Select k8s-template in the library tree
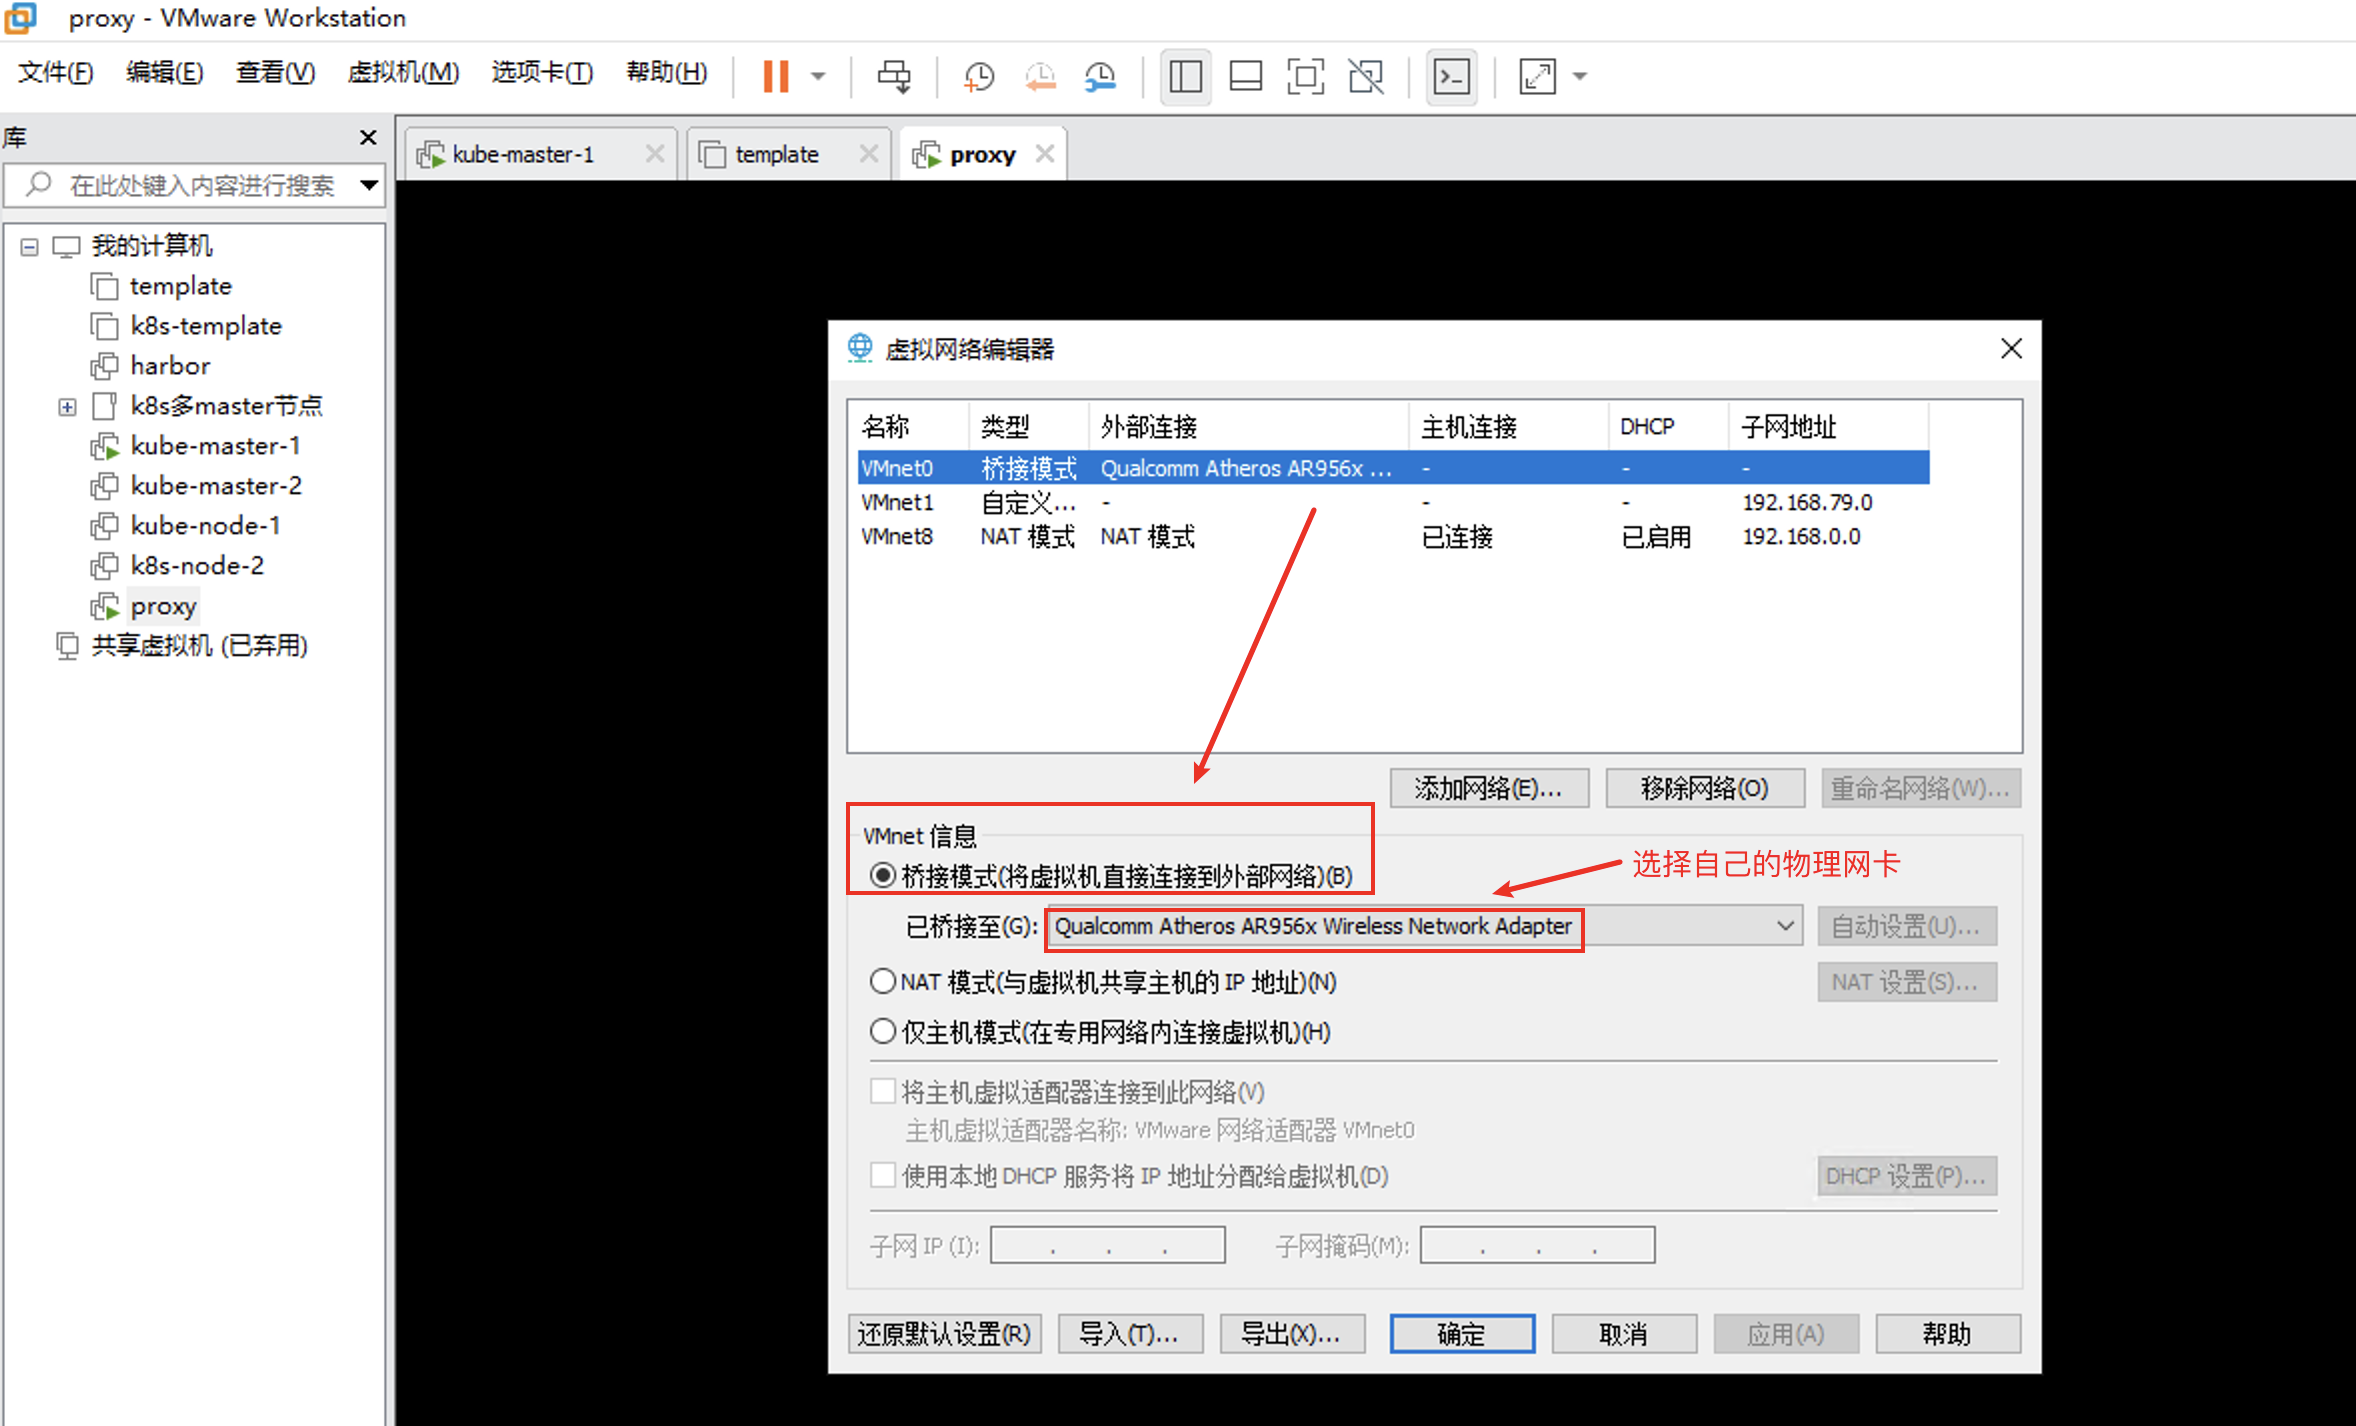The image size is (2356, 1426). pos(205,326)
